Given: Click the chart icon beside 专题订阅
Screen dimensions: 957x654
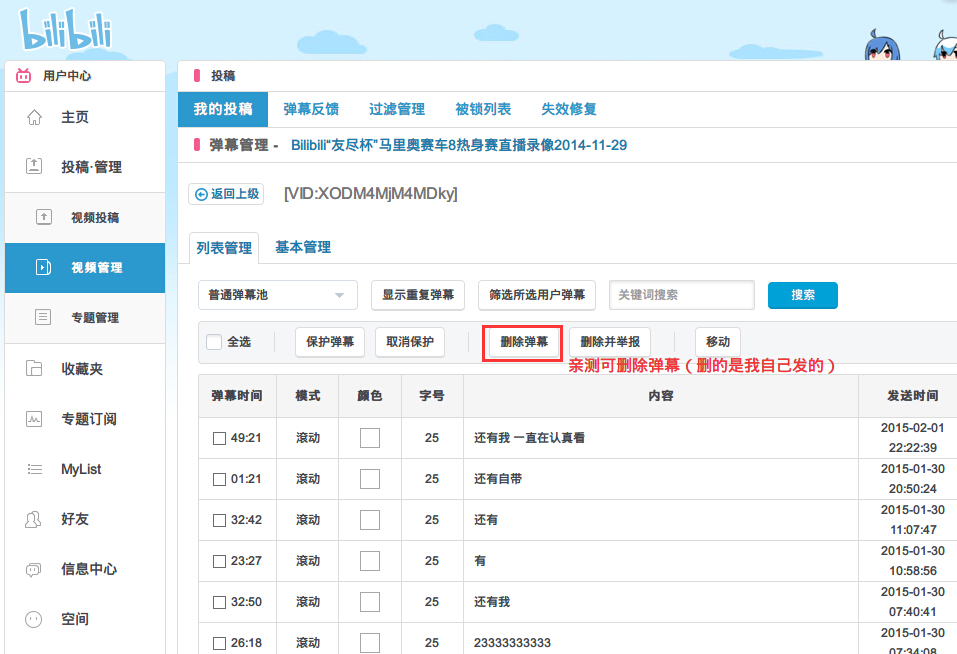Looking at the screenshot, I should pyautogui.click(x=34, y=419).
